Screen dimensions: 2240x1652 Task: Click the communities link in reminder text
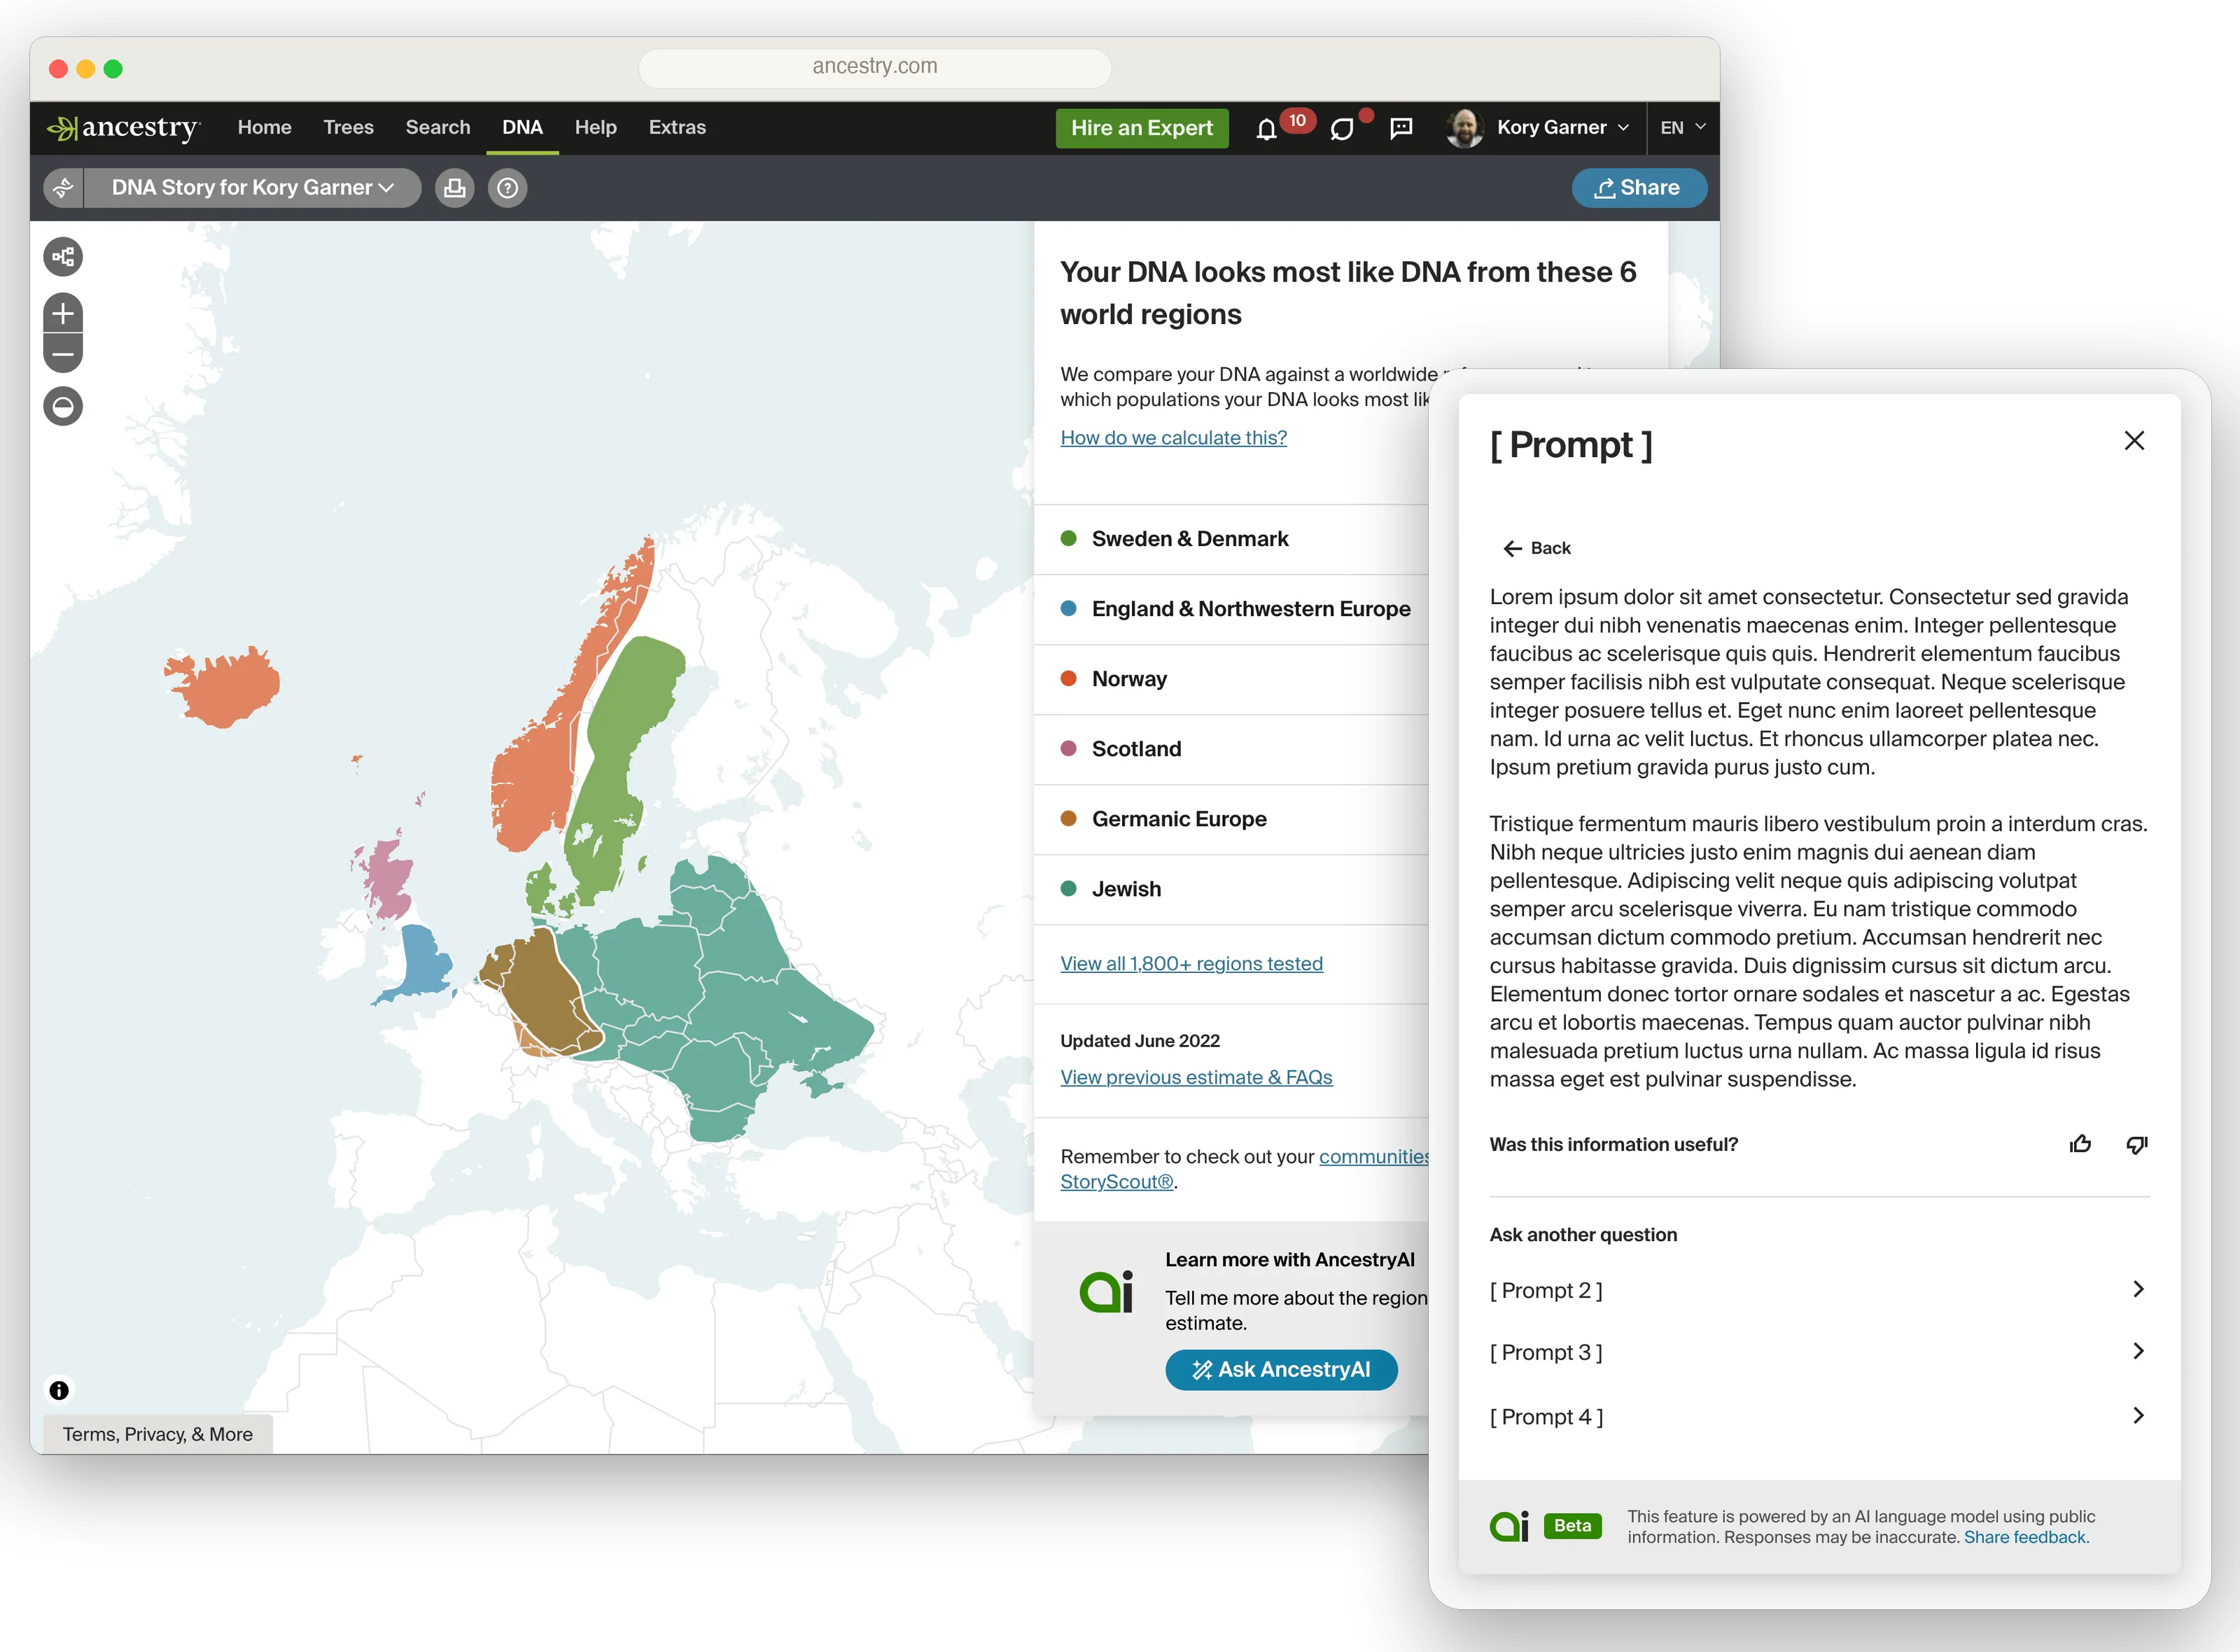(x=1374, y=1157)
